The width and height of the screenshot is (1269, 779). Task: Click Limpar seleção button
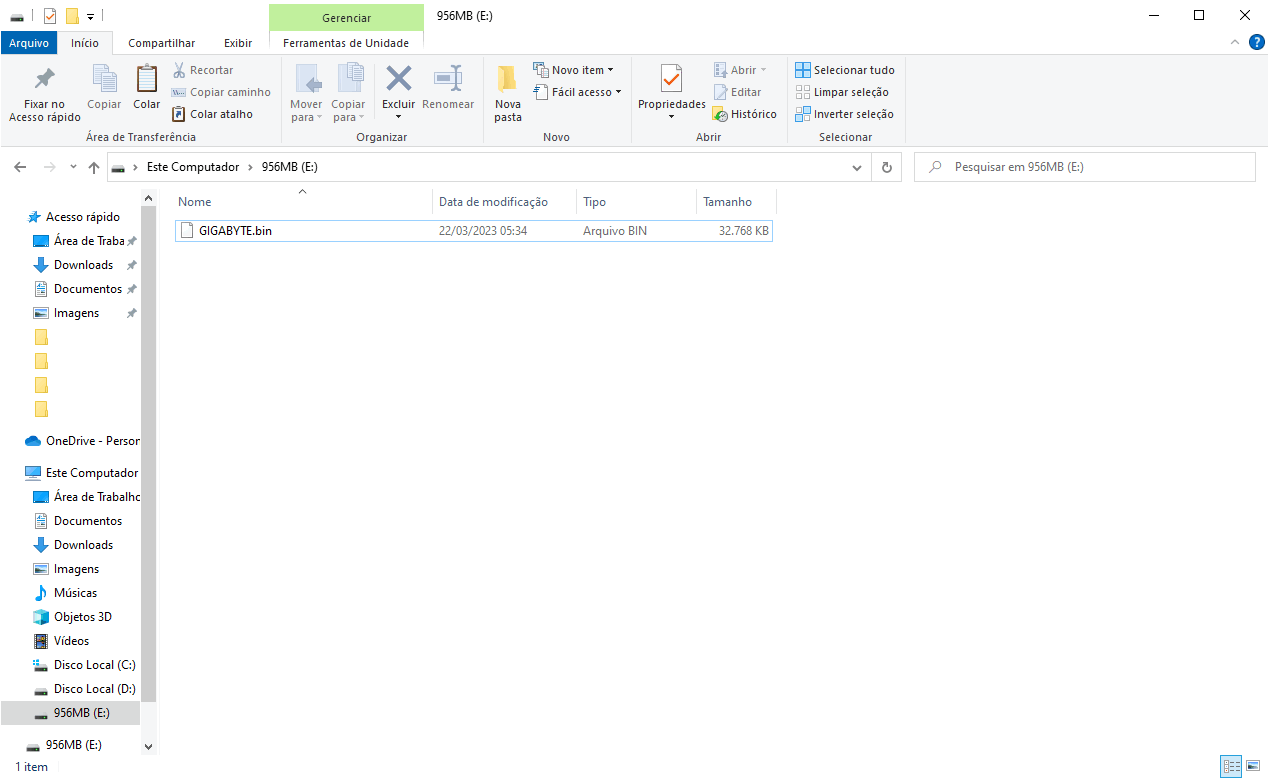click(x=845, y=92)
